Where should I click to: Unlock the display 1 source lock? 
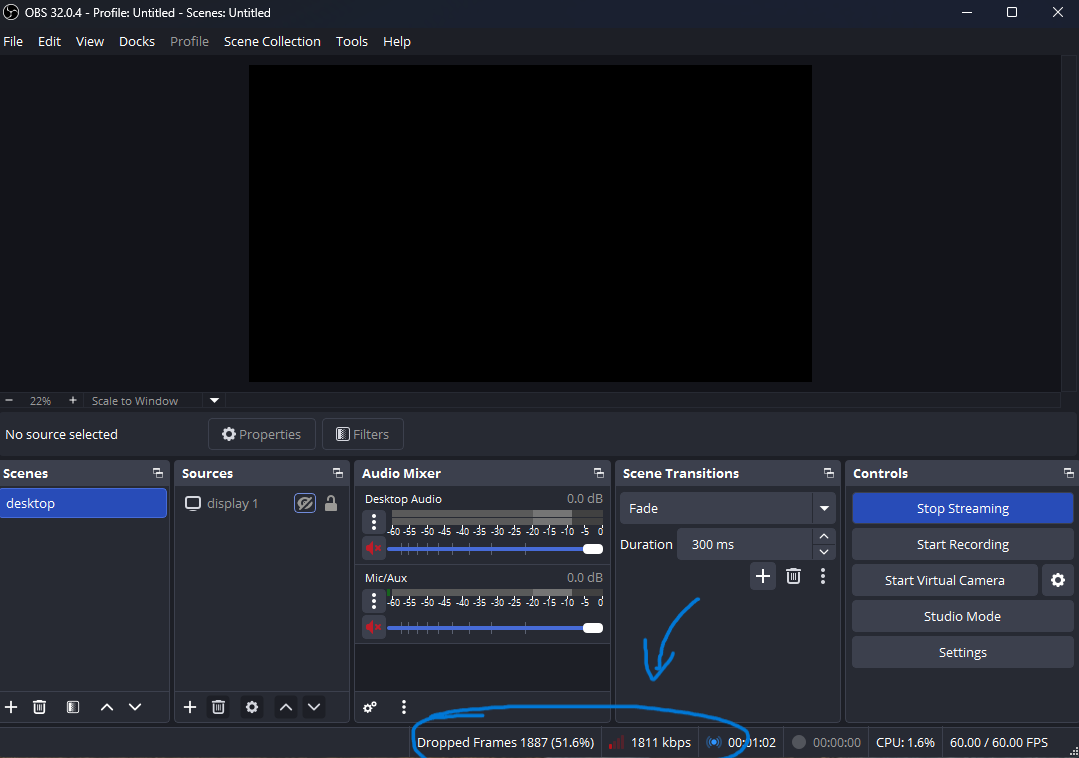(x=331, y=503)
